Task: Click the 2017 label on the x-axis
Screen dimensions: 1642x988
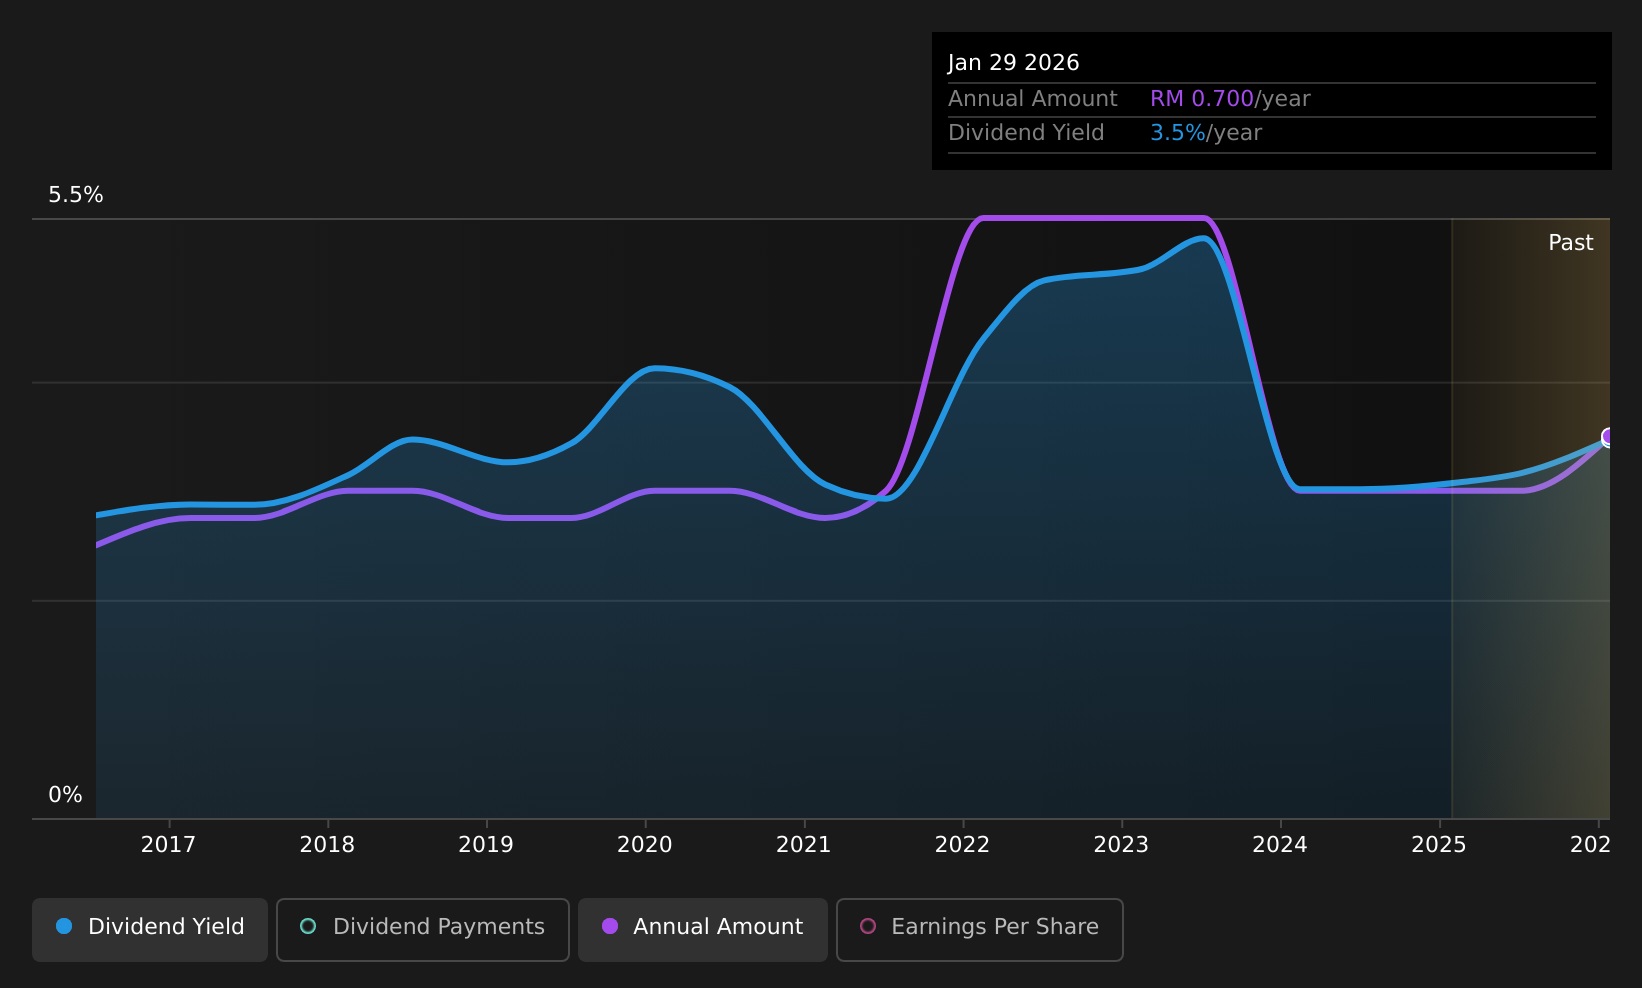Action: 168,845
